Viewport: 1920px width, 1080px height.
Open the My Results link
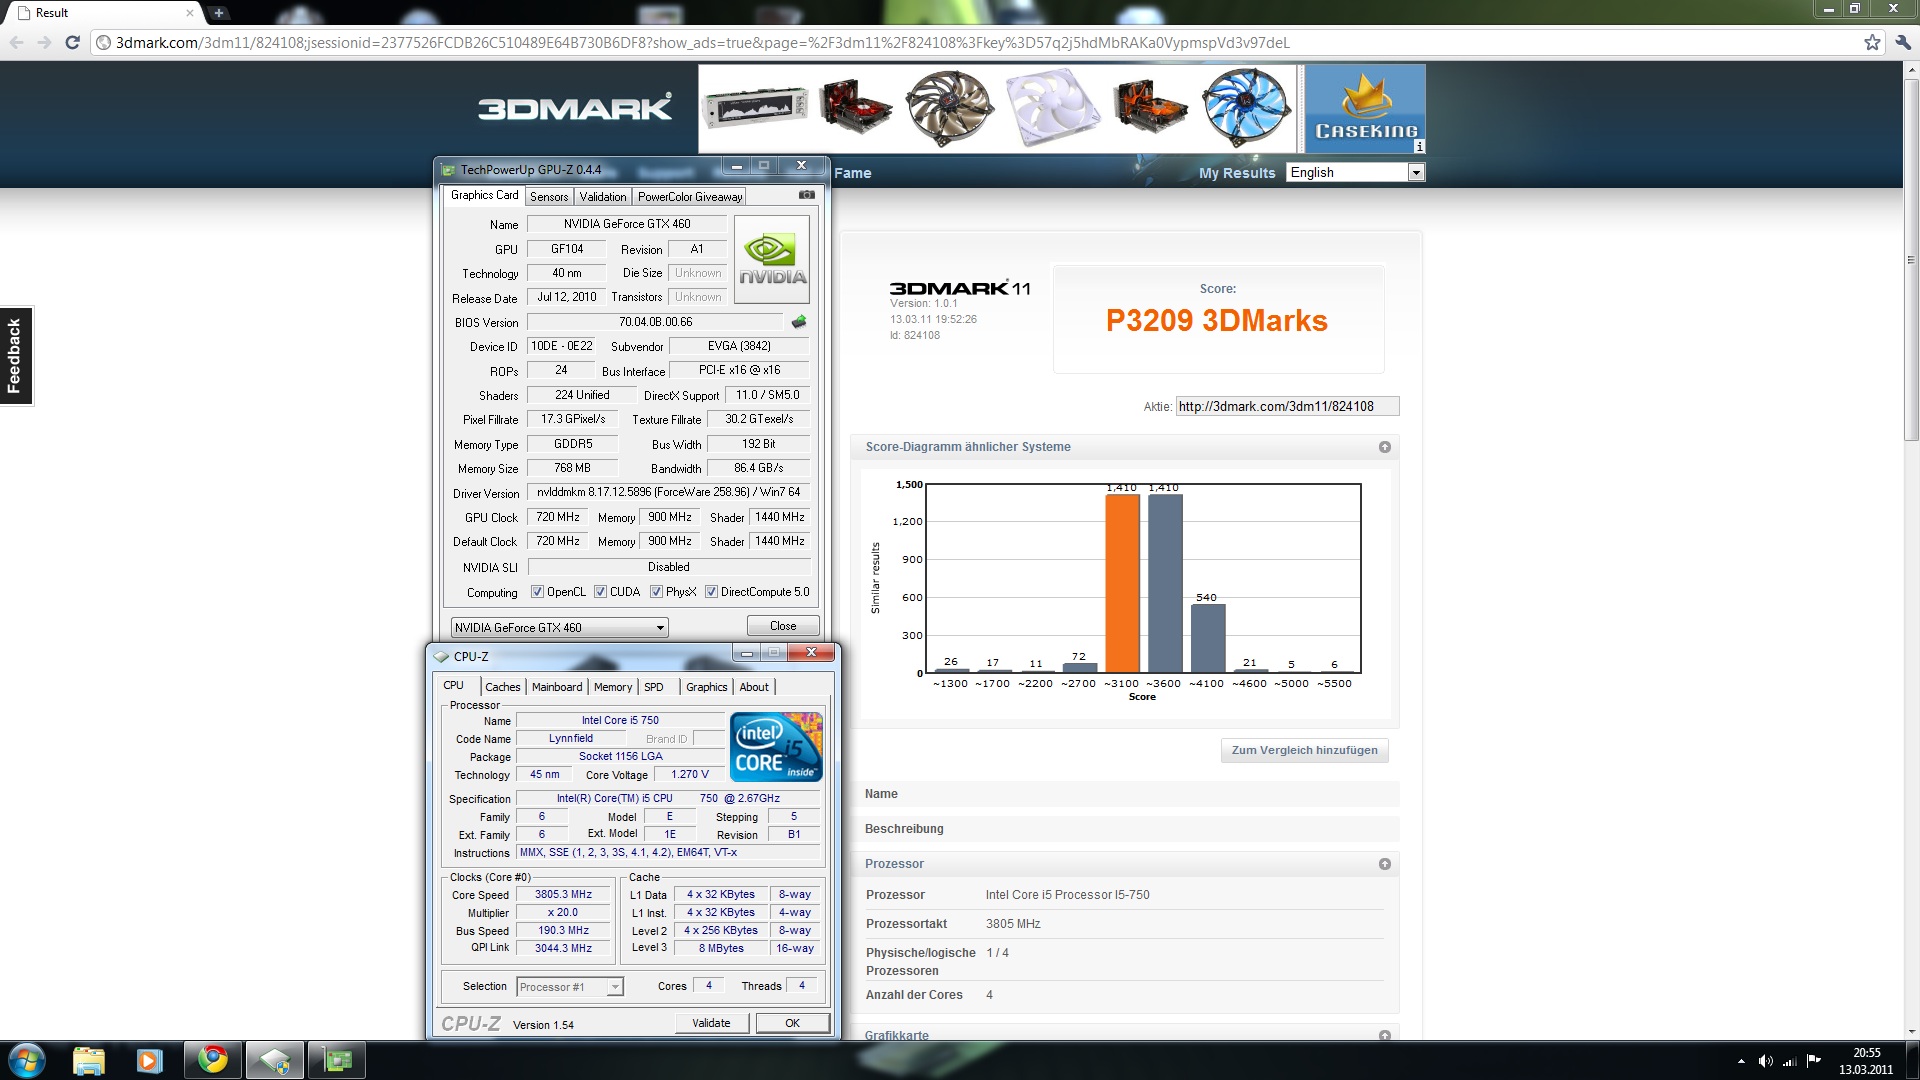(x=1237, y=173)
